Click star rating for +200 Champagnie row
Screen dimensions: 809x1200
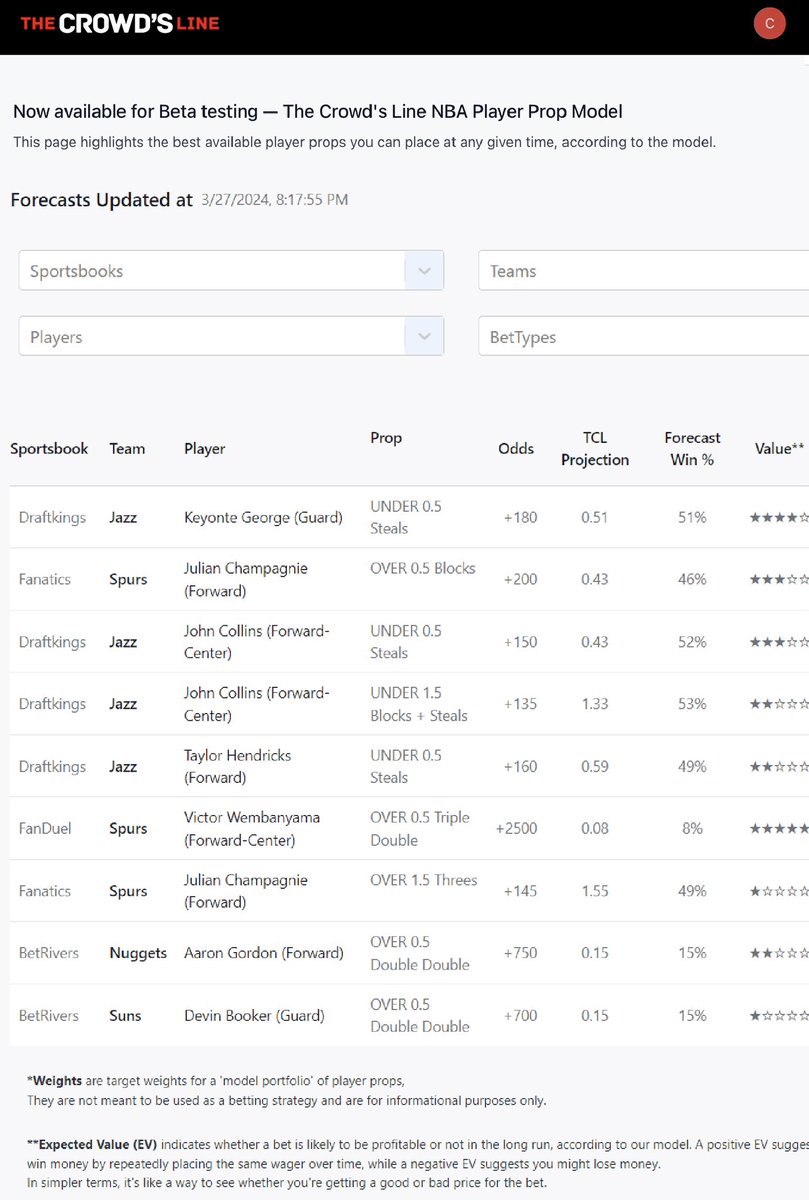point(779,579)
